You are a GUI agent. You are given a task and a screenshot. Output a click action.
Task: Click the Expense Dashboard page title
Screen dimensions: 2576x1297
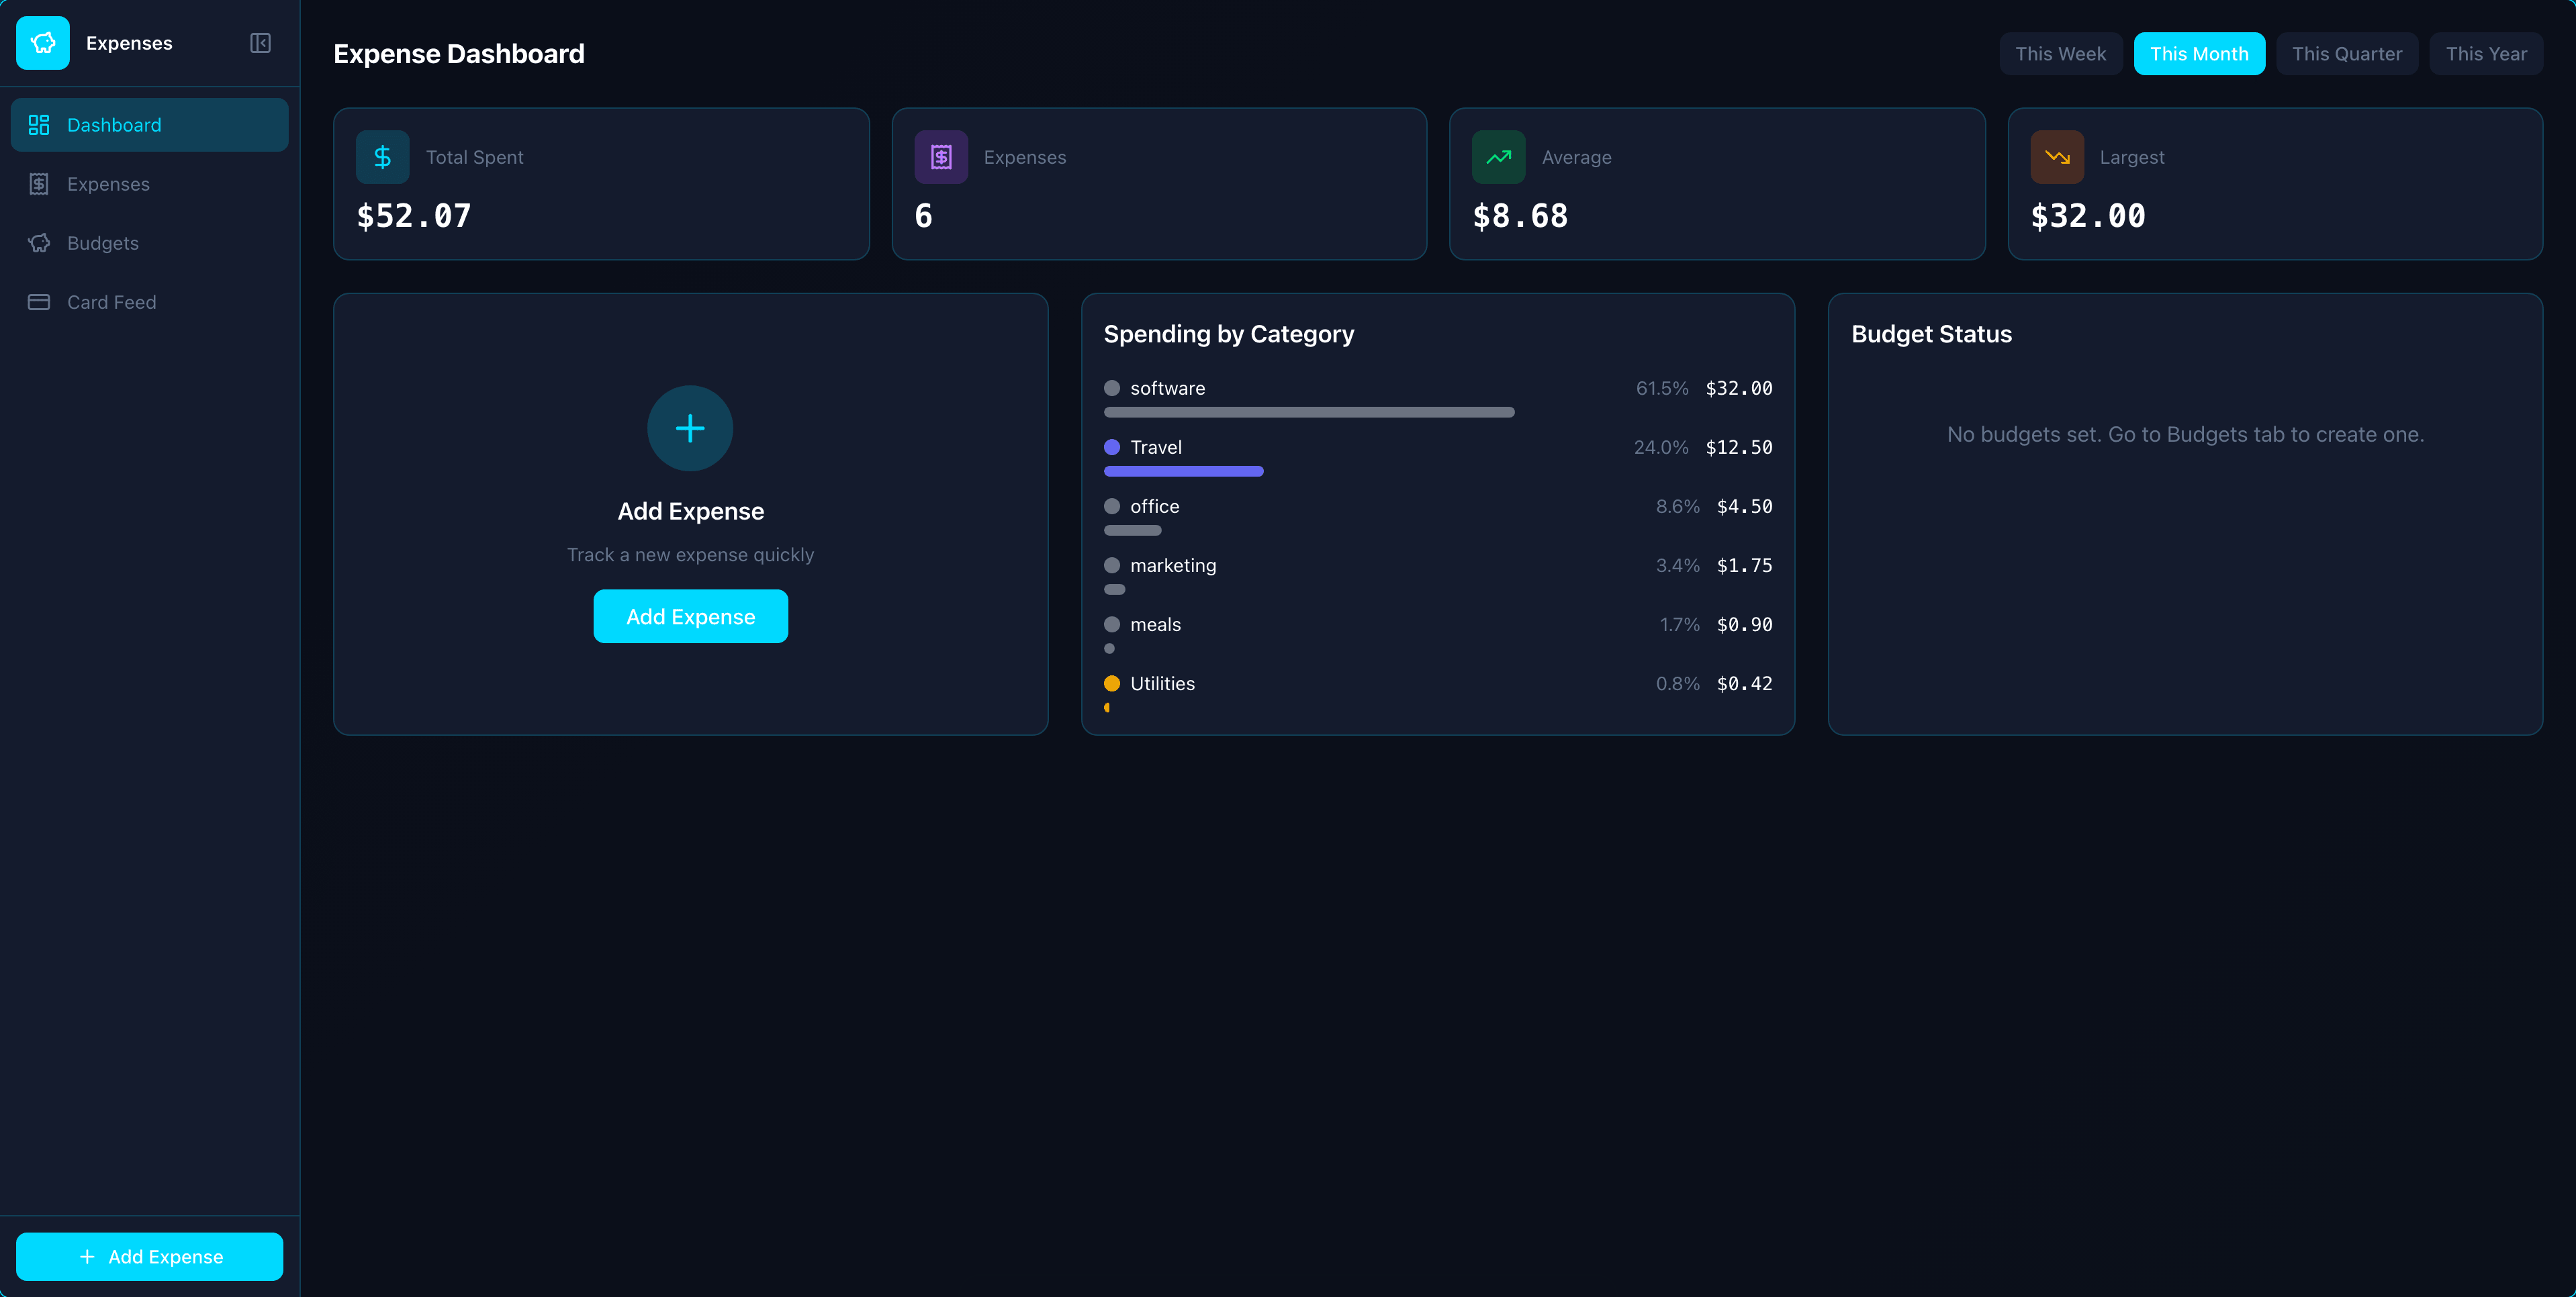point(459,54)
